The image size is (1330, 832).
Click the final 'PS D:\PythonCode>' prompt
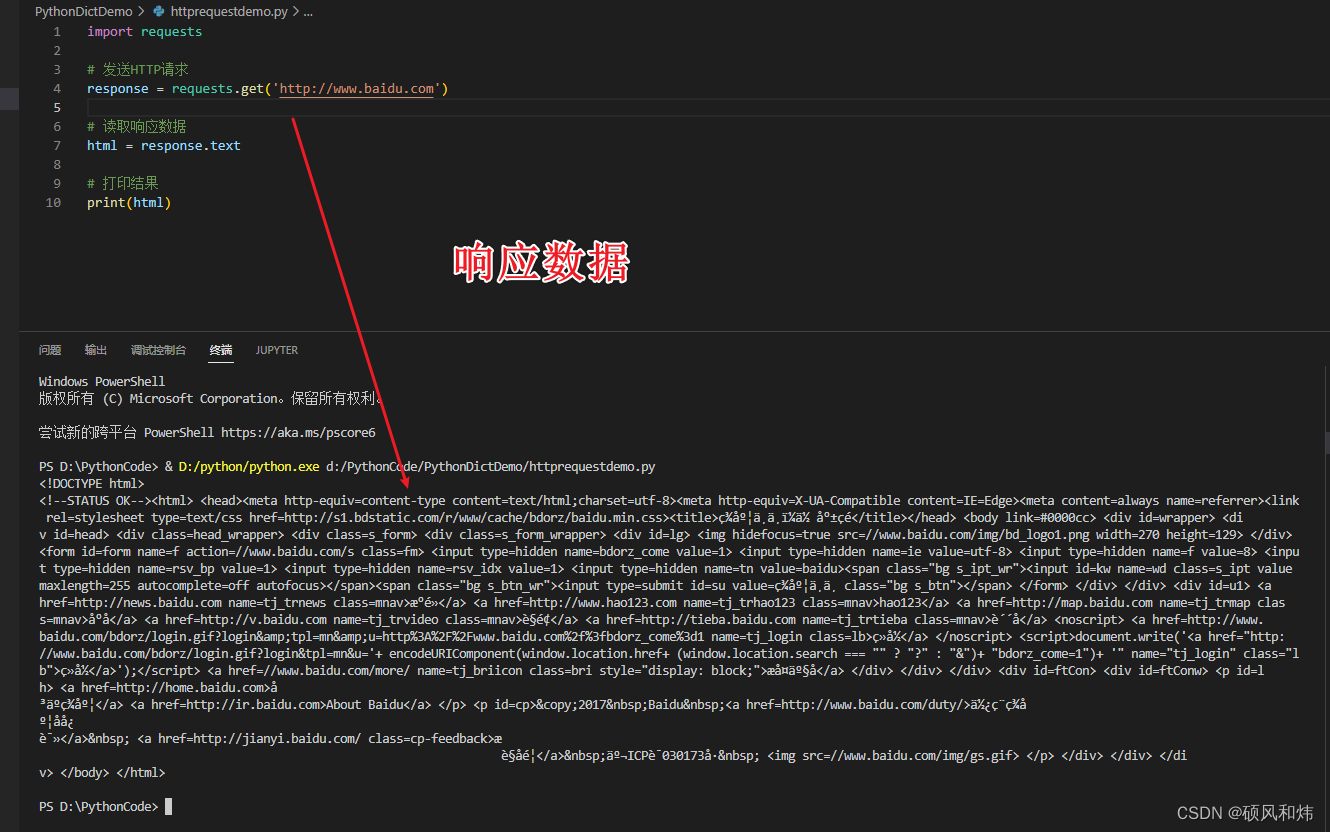coord(99,806)
